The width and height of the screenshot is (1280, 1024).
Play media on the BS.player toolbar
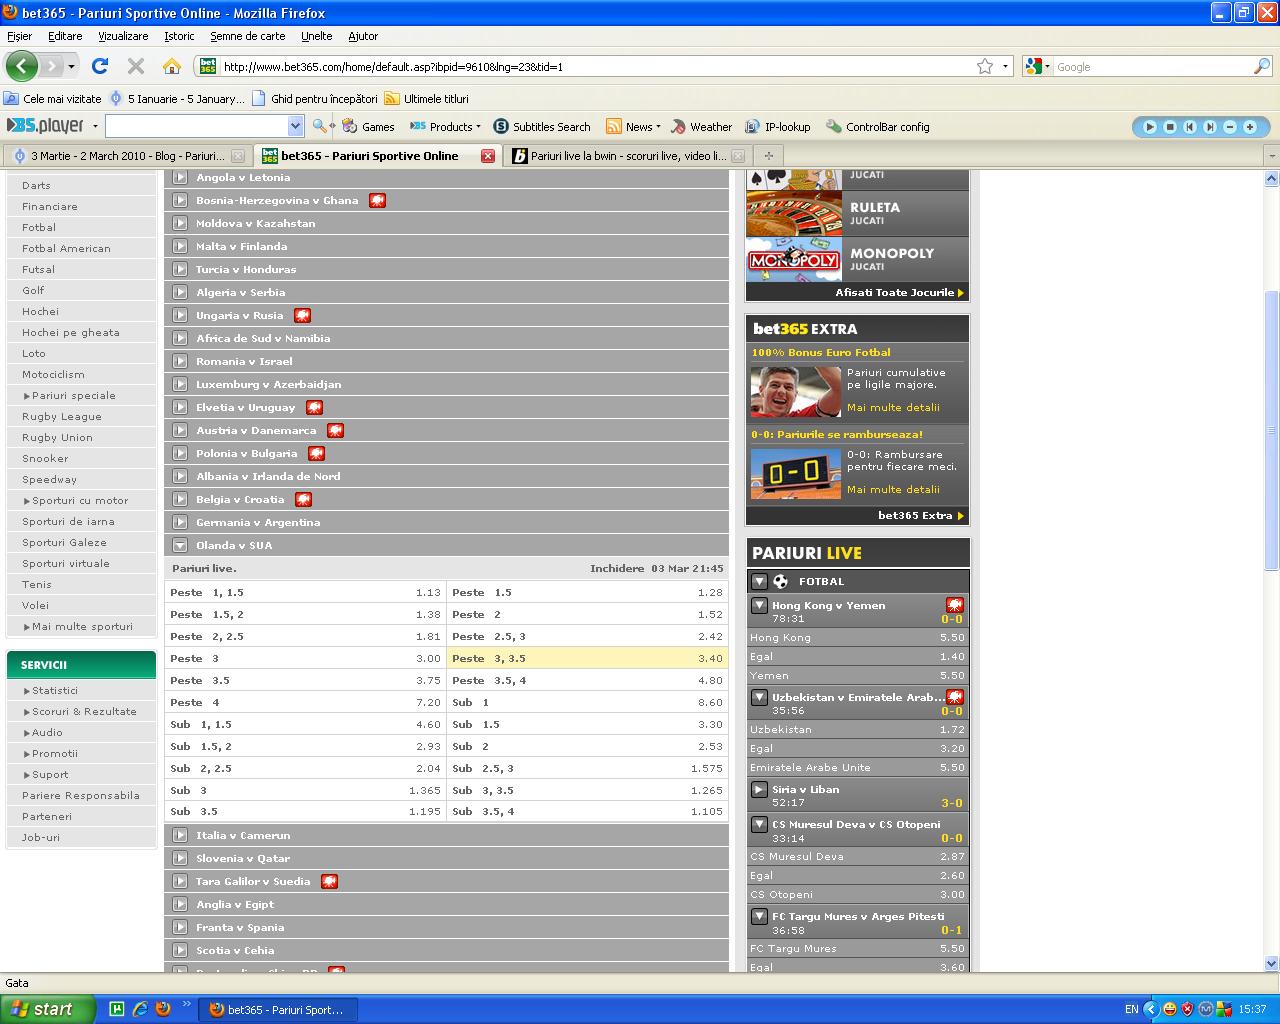pyautogui.click(x=1150, y=127)
